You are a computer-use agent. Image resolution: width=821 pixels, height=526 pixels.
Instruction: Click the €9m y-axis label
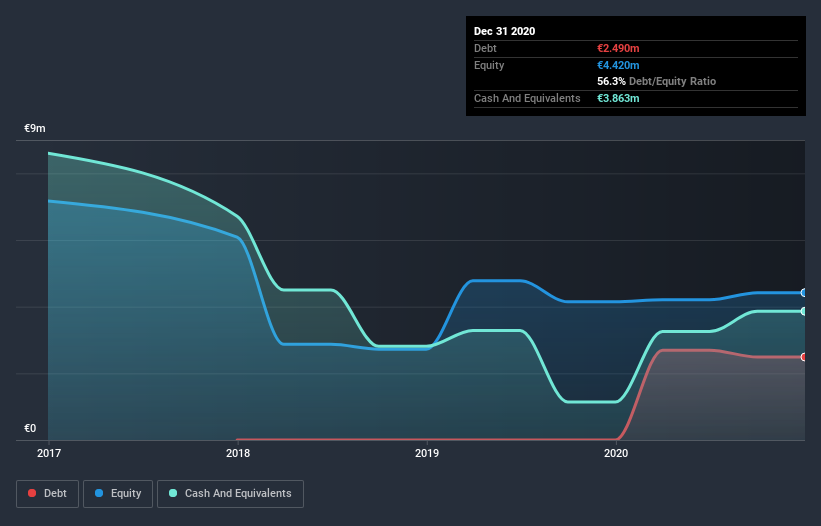pyautogui.click(x=35, y=128)
